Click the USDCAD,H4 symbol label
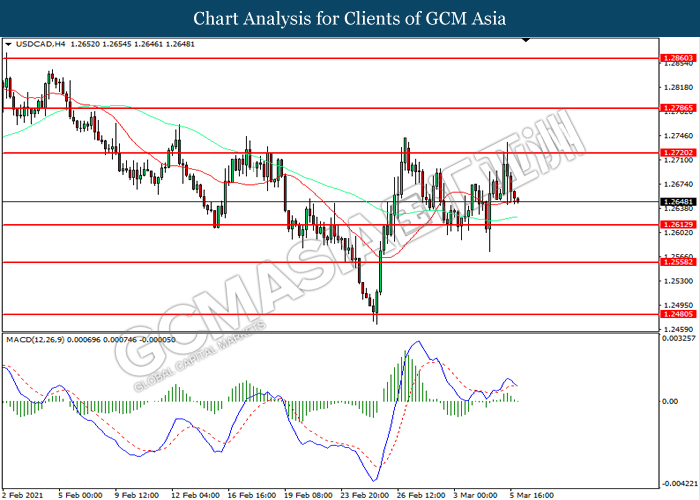 pos(40,44)
